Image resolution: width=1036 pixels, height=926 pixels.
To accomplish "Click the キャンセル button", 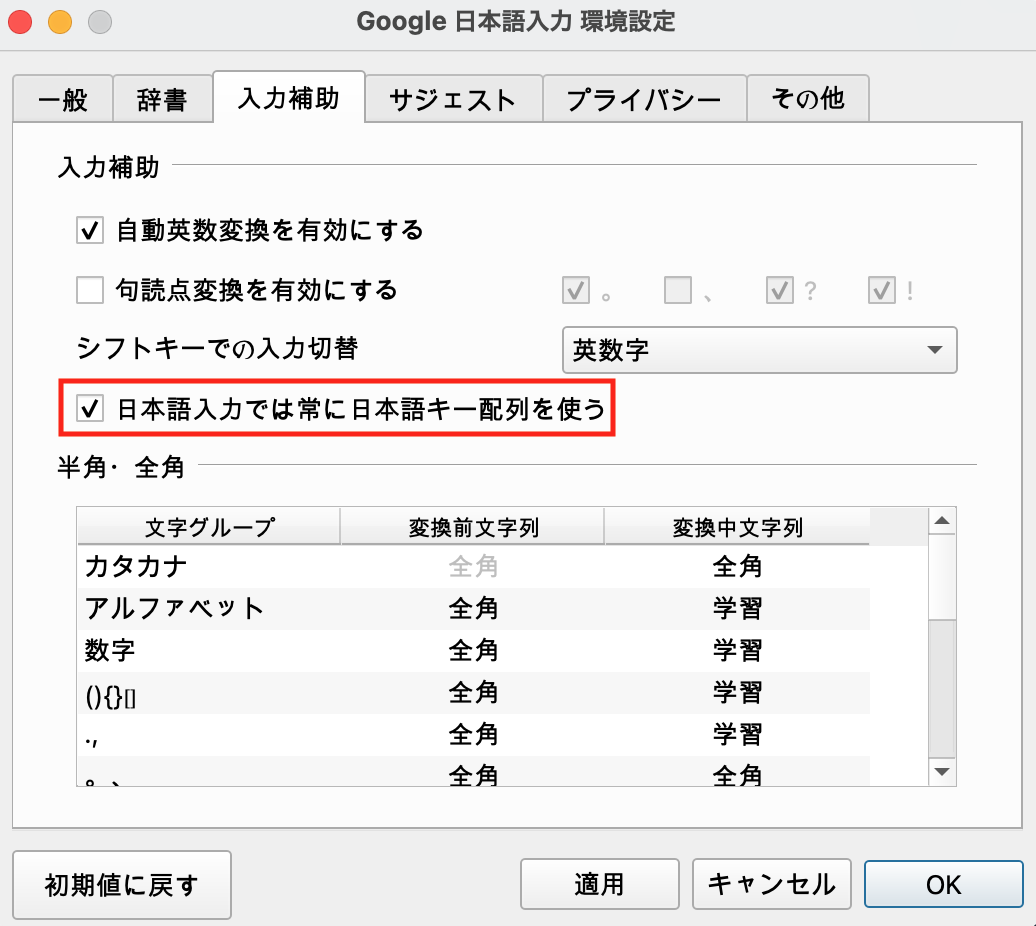I will (771, 884).
